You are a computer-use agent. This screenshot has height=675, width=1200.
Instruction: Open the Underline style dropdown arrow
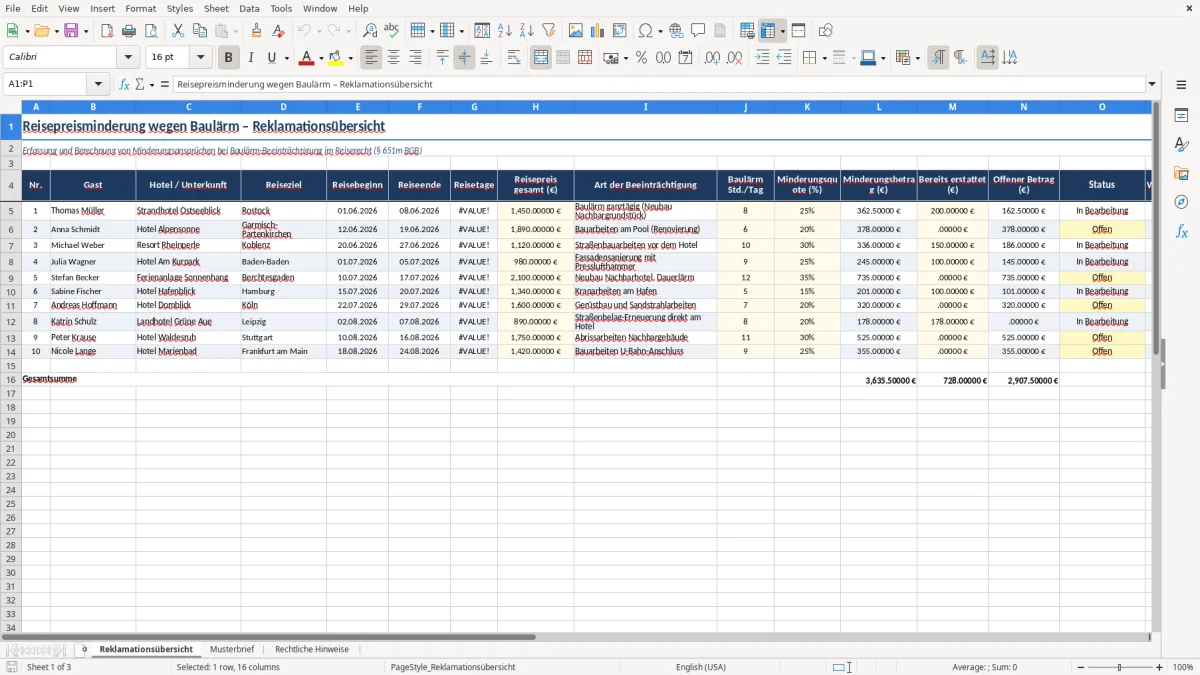point(286,58)
